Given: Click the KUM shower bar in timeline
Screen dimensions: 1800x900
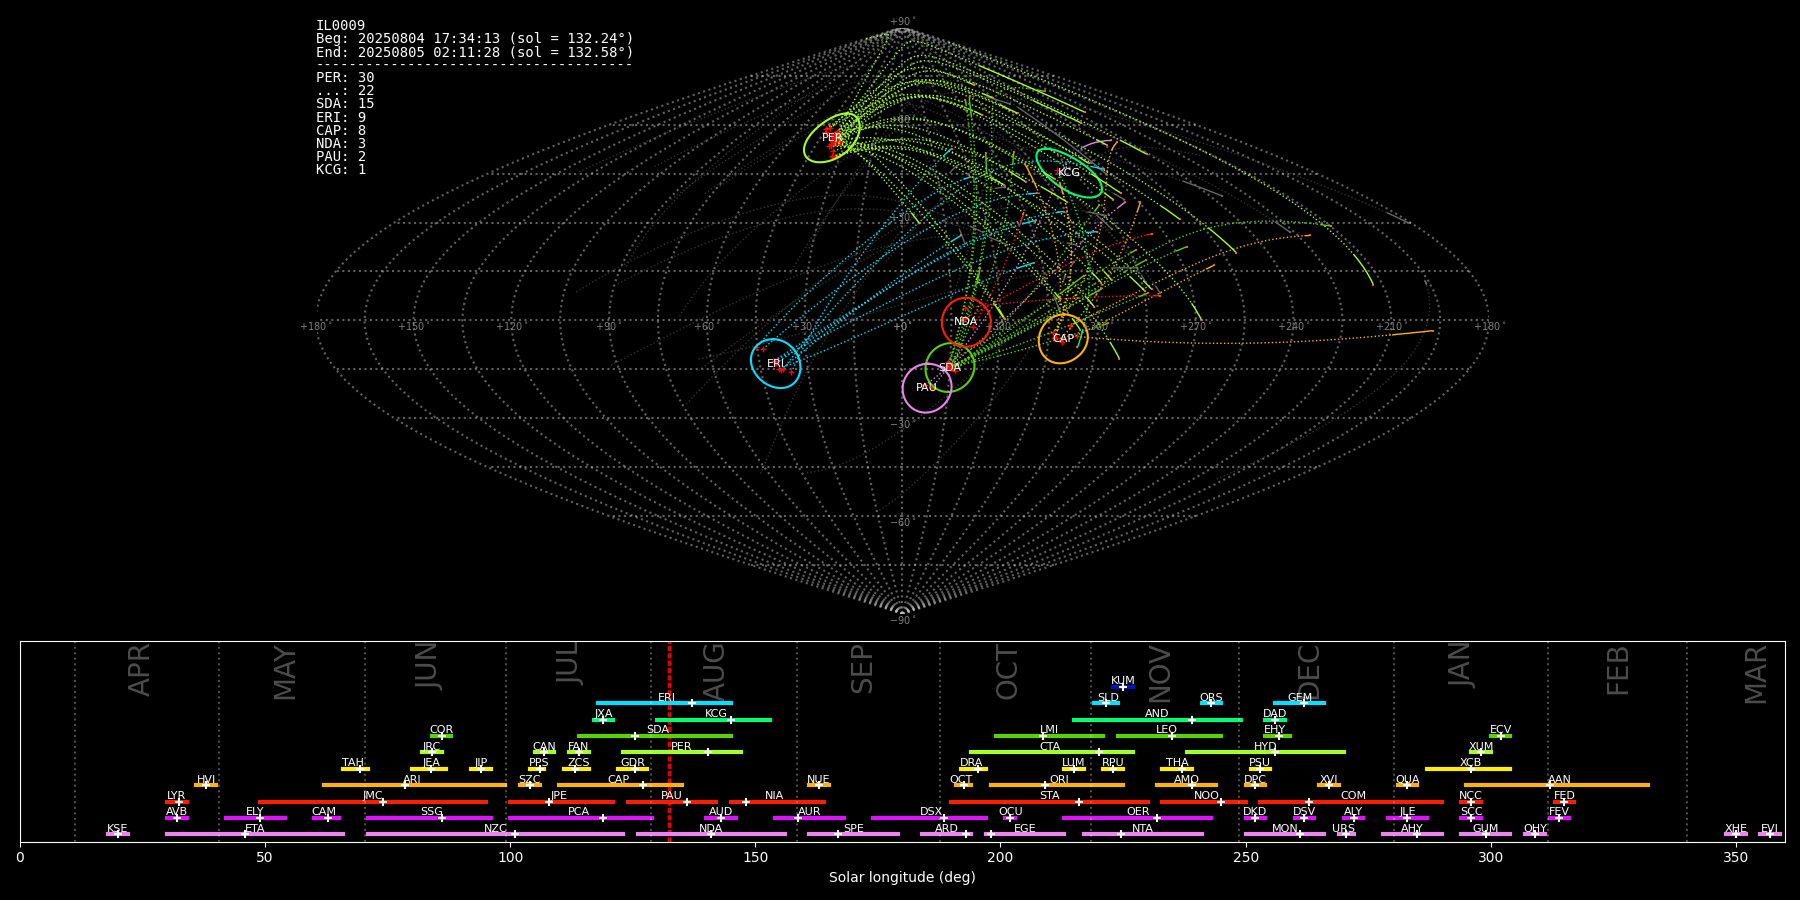Looking at the screenshot, I should tap(1123, 687).
